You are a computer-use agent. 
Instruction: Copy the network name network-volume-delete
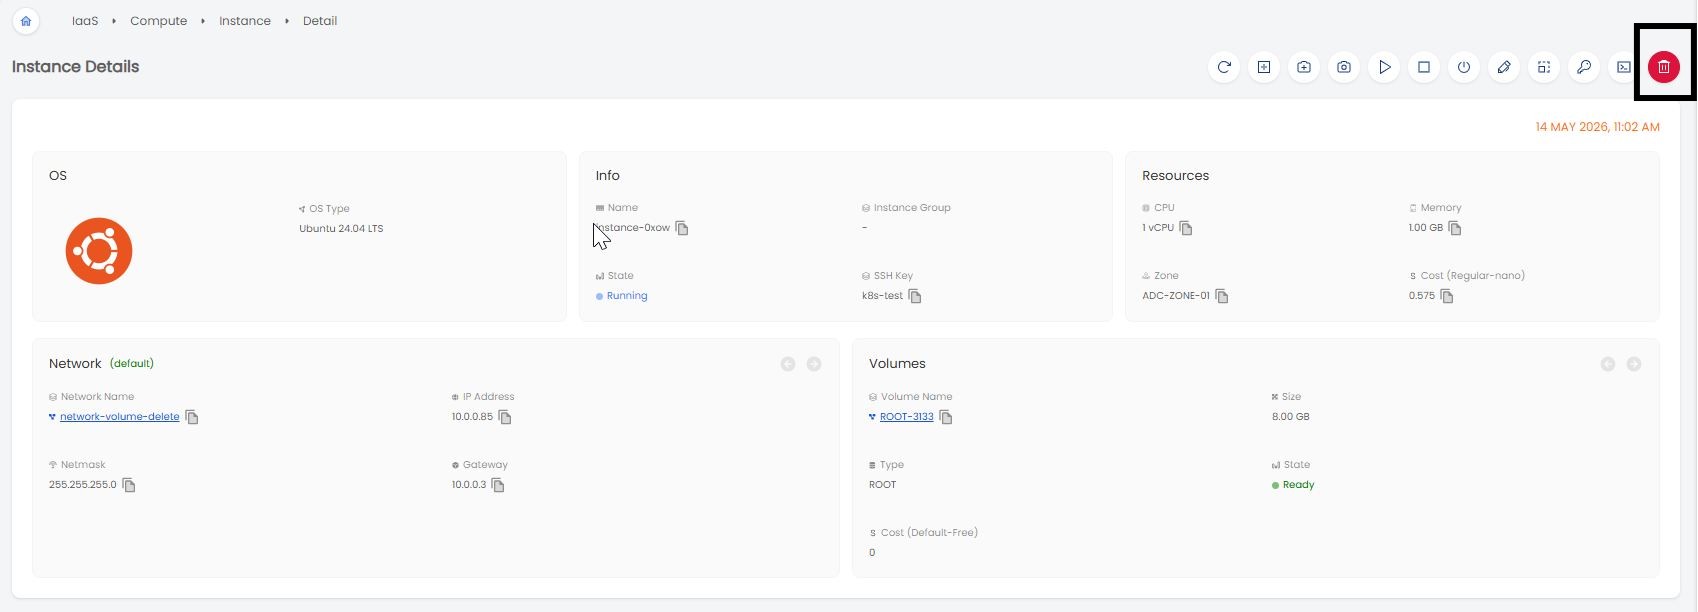[192, 417]
